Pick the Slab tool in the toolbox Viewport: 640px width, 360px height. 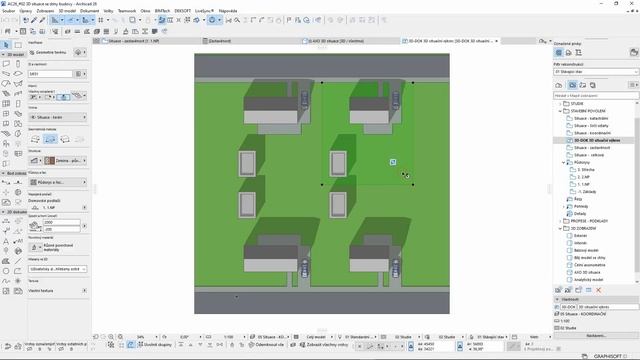click(x=18, y=74)
